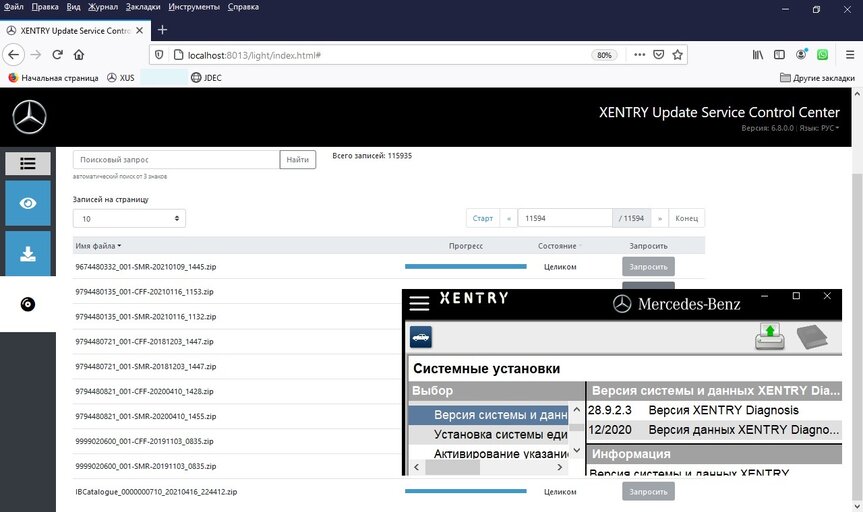Change language via Язык: РУС dropdown

819,128
